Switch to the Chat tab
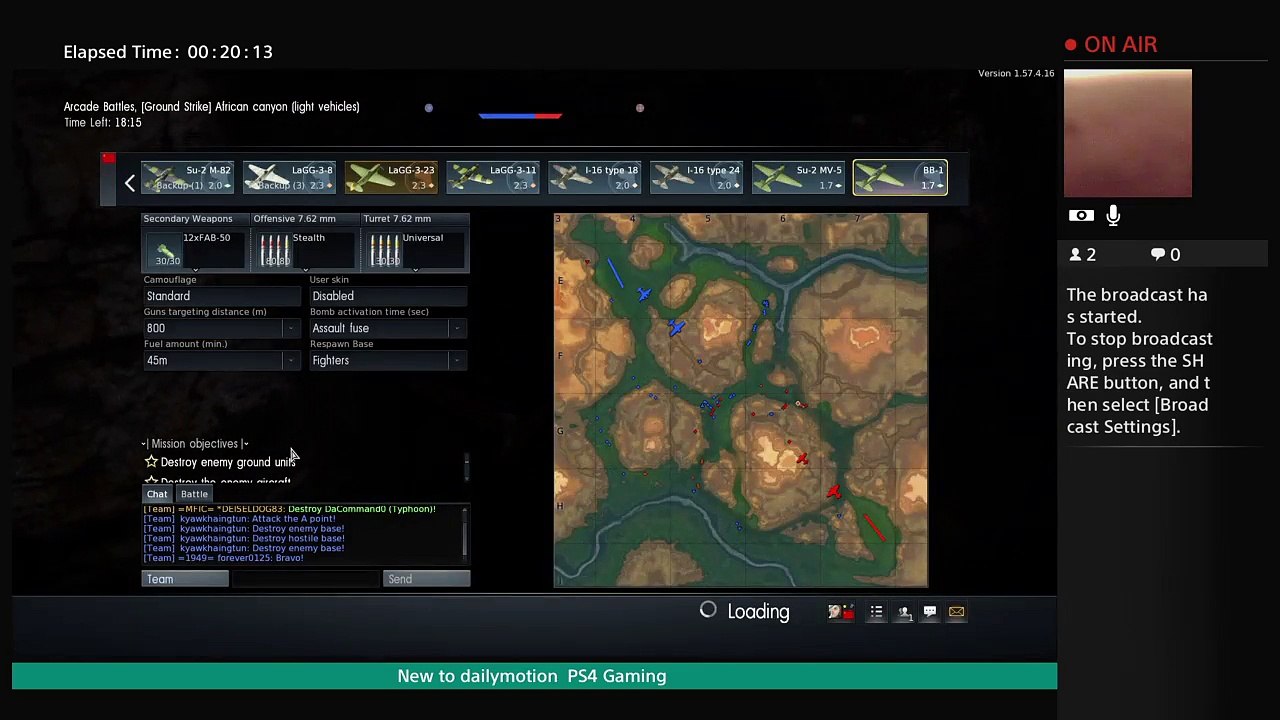Screen dimensions: 1280x720 point(157,494)
